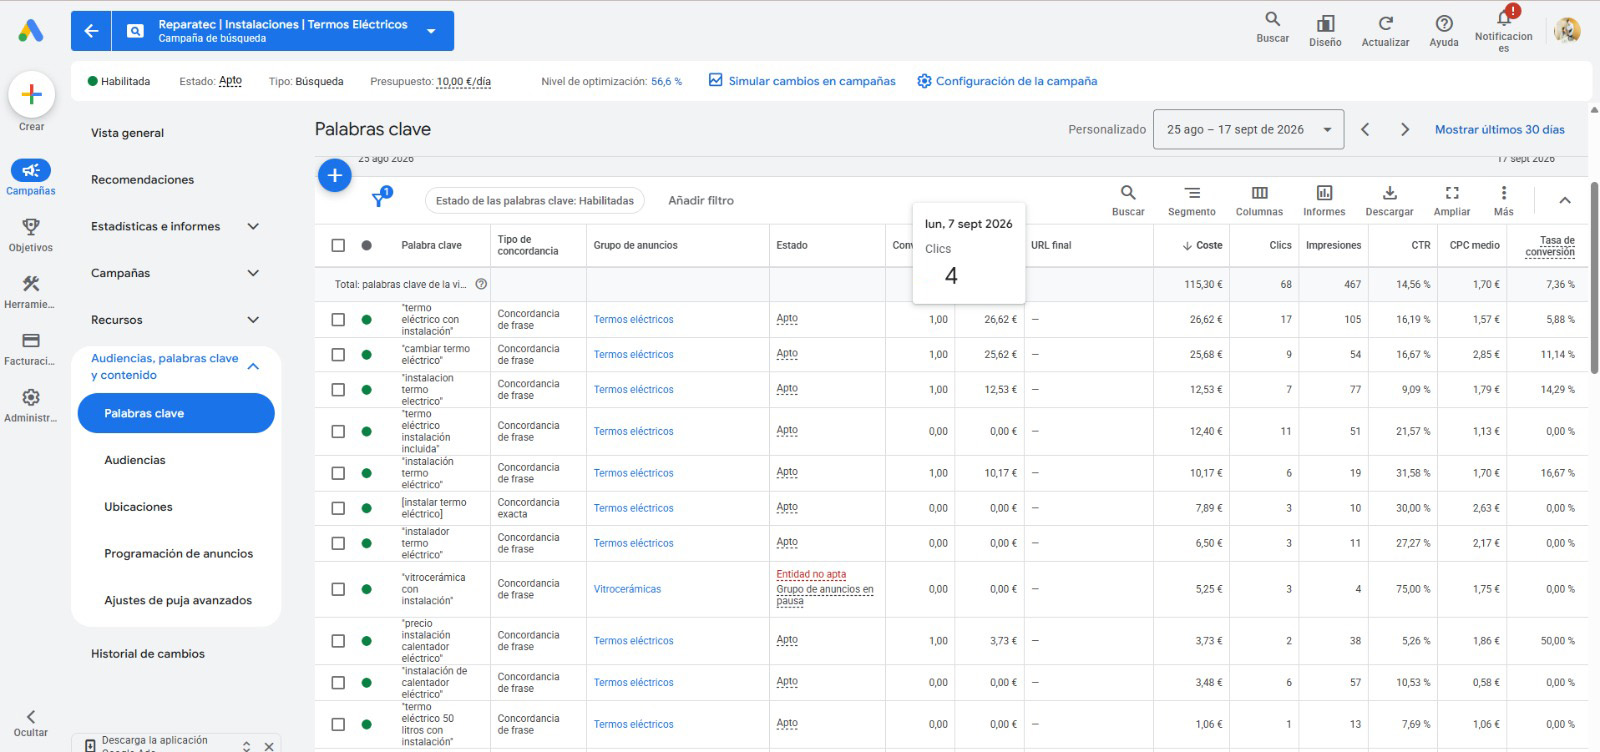Click Mostrar últimos 30 días
This screenshot has width=1600, height=752.
pos(1500,129)
